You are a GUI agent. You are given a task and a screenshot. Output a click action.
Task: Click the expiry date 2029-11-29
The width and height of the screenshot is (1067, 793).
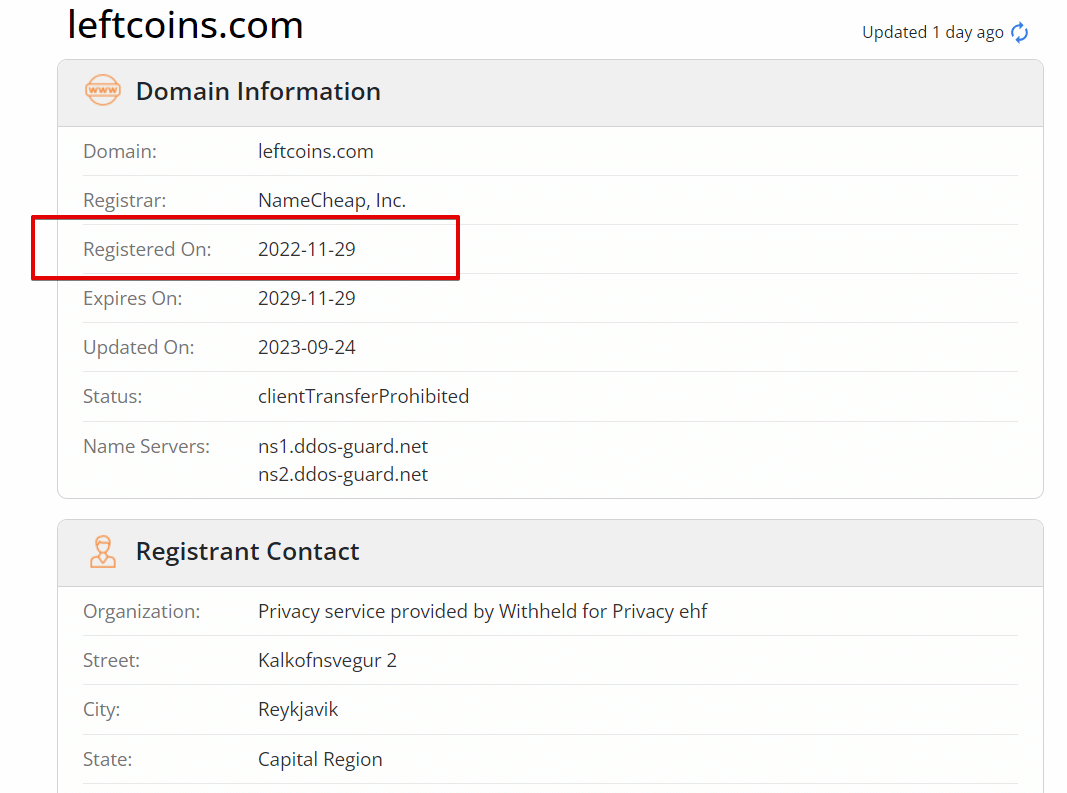[307, 298]
